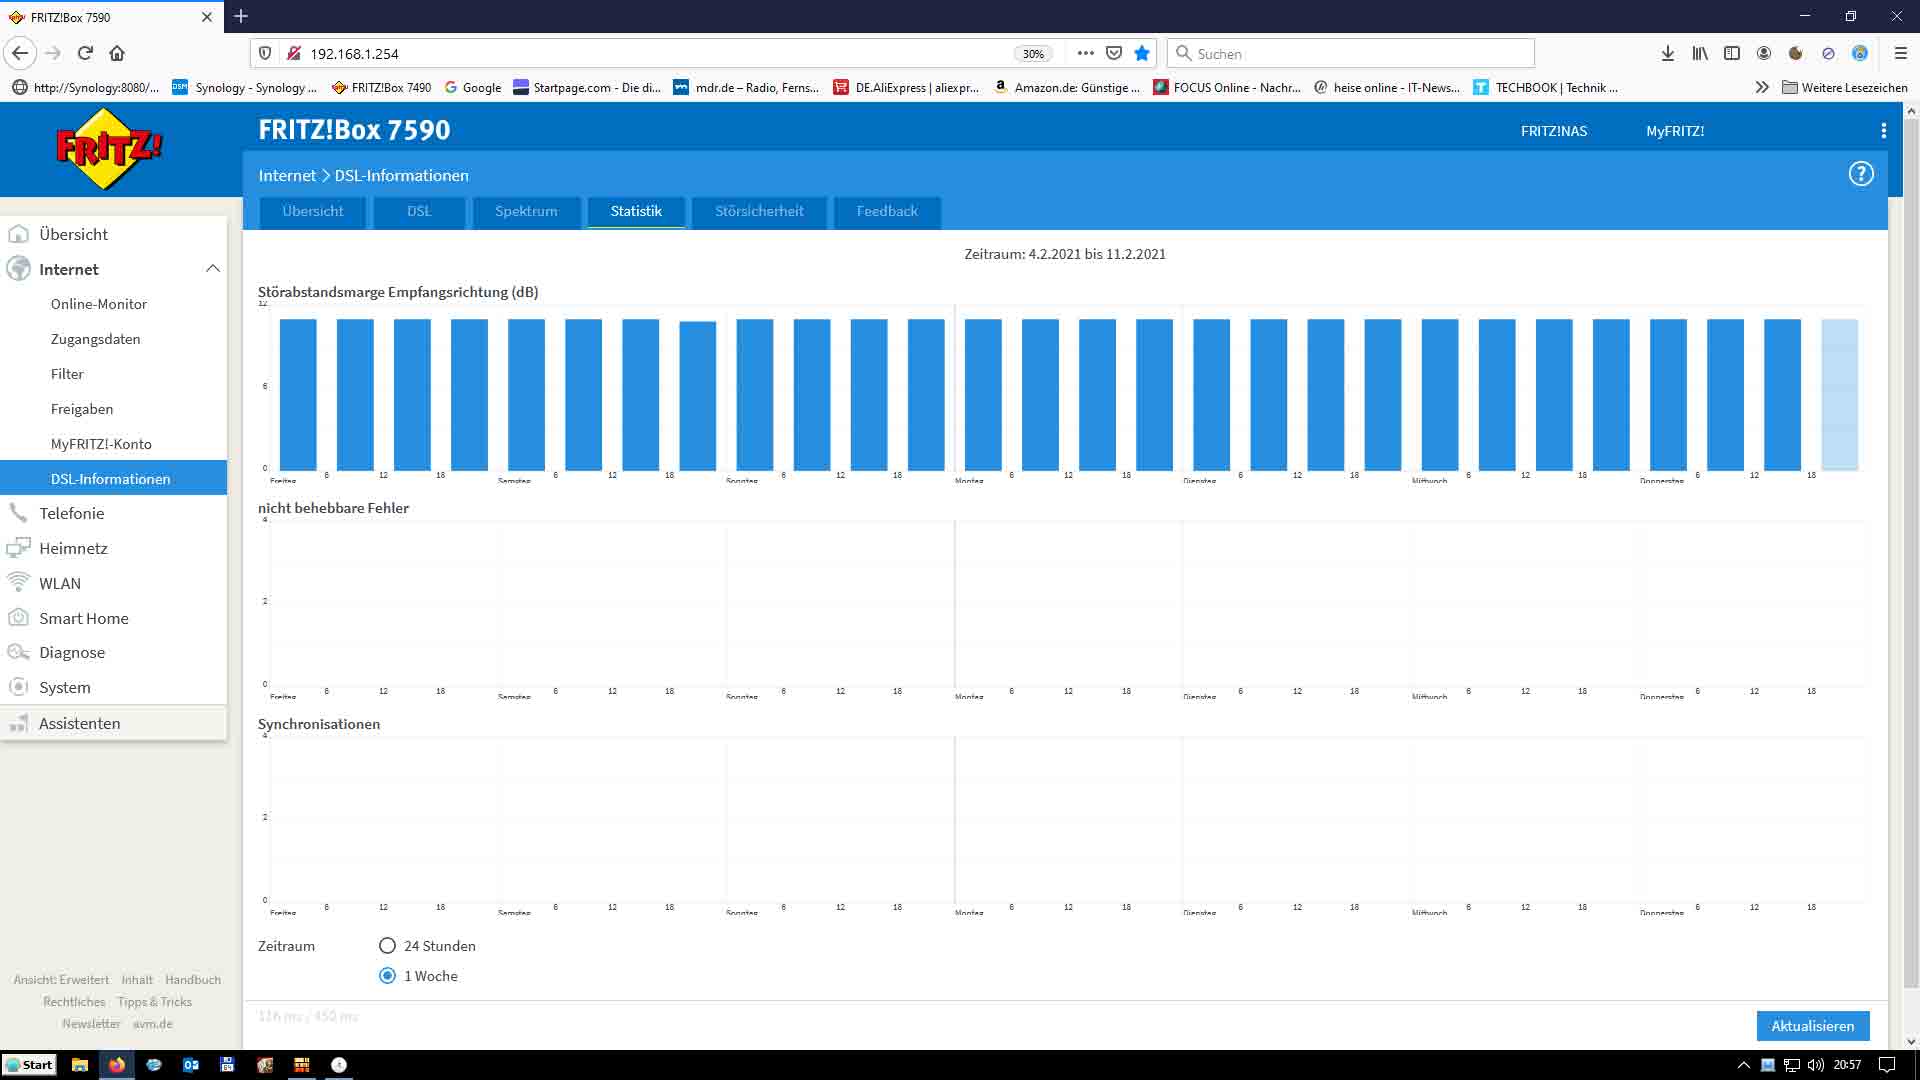Click the FRITZ! logo
1920x1080 pixels.
point(109,149)
